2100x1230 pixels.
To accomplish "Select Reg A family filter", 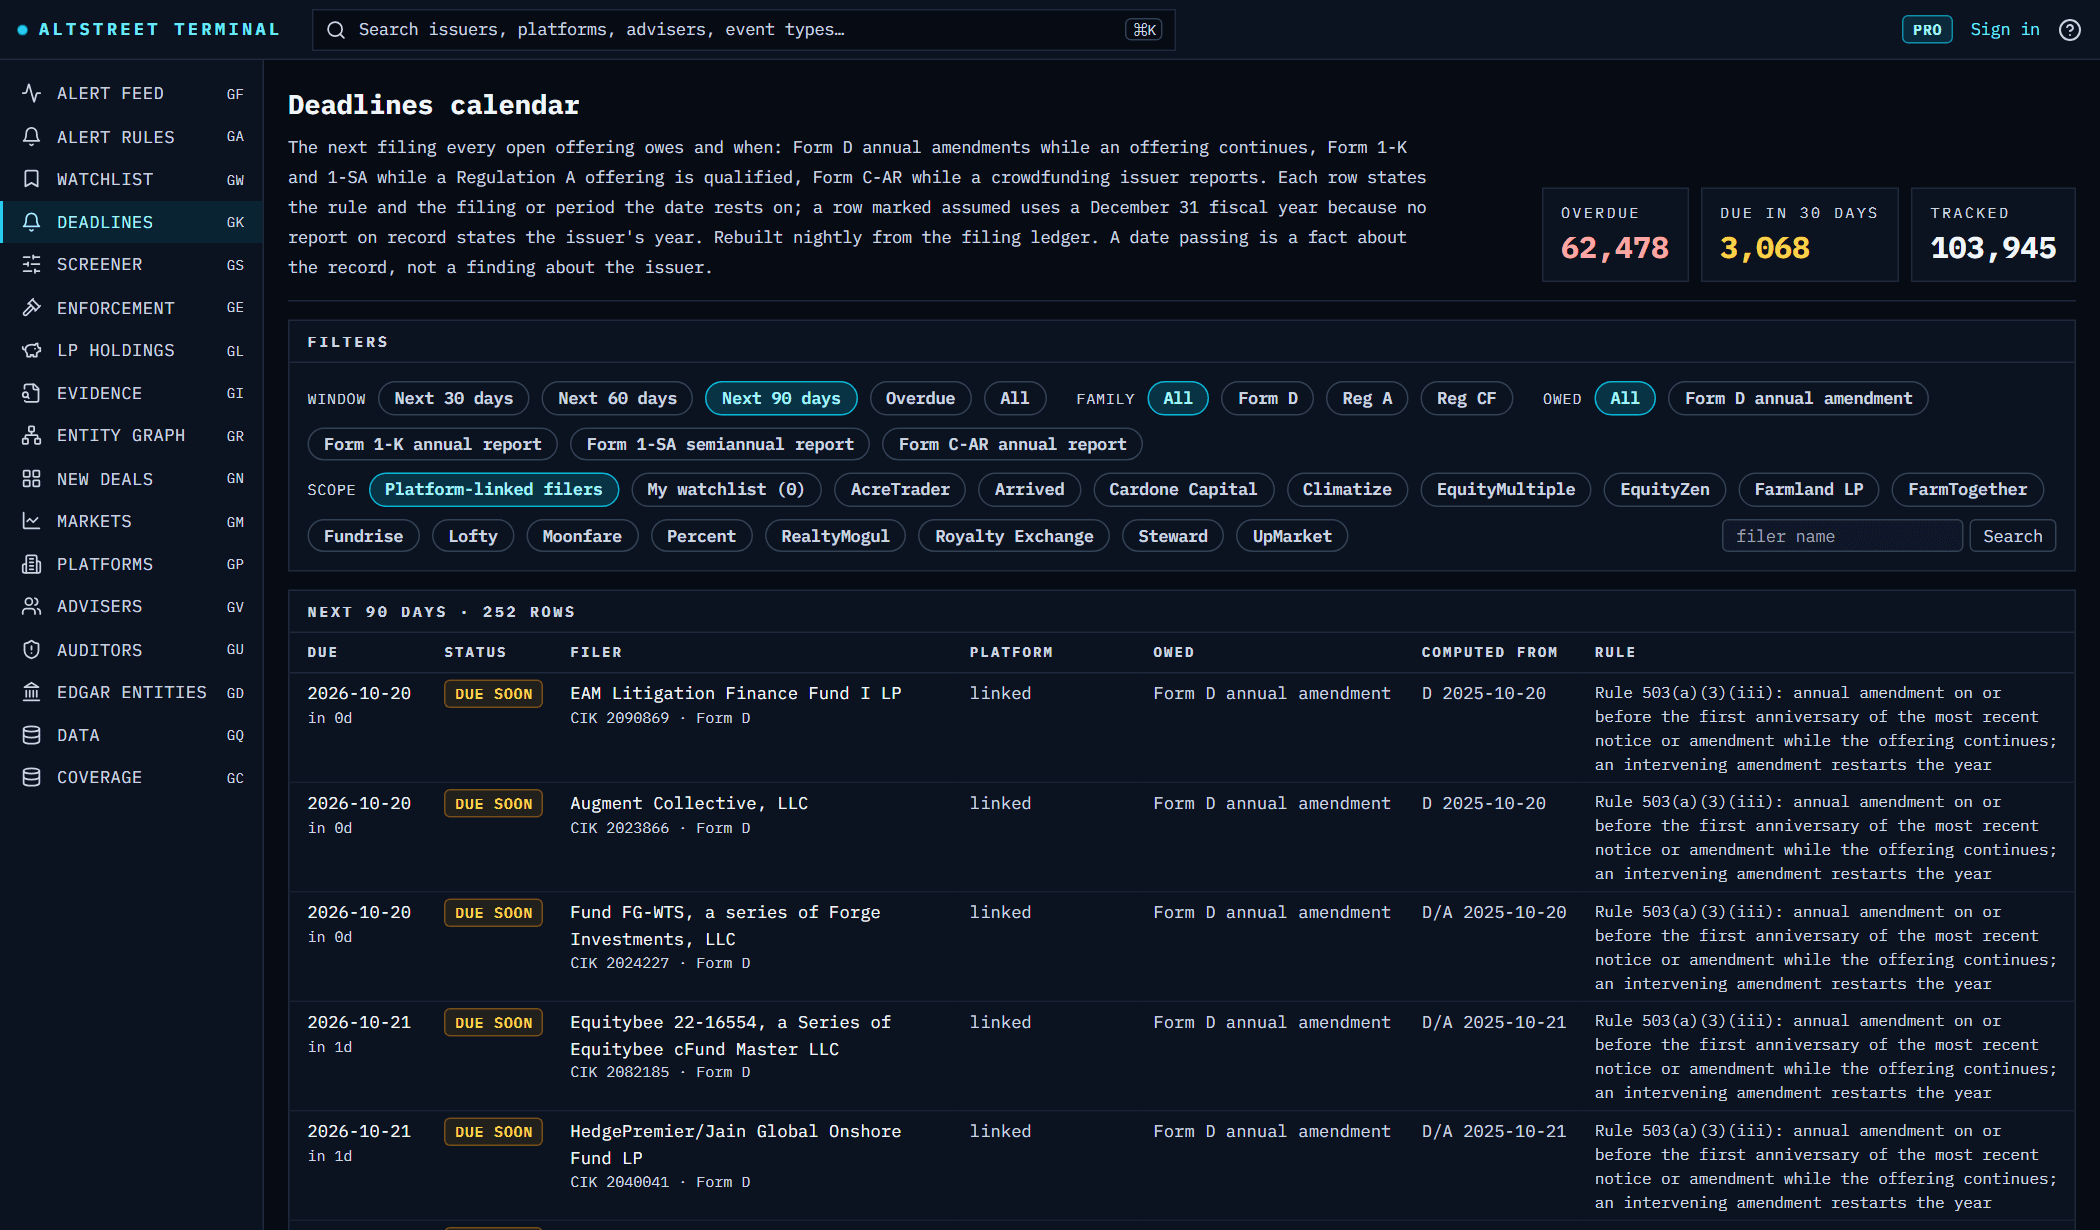I will click(x=1367, y=398).
